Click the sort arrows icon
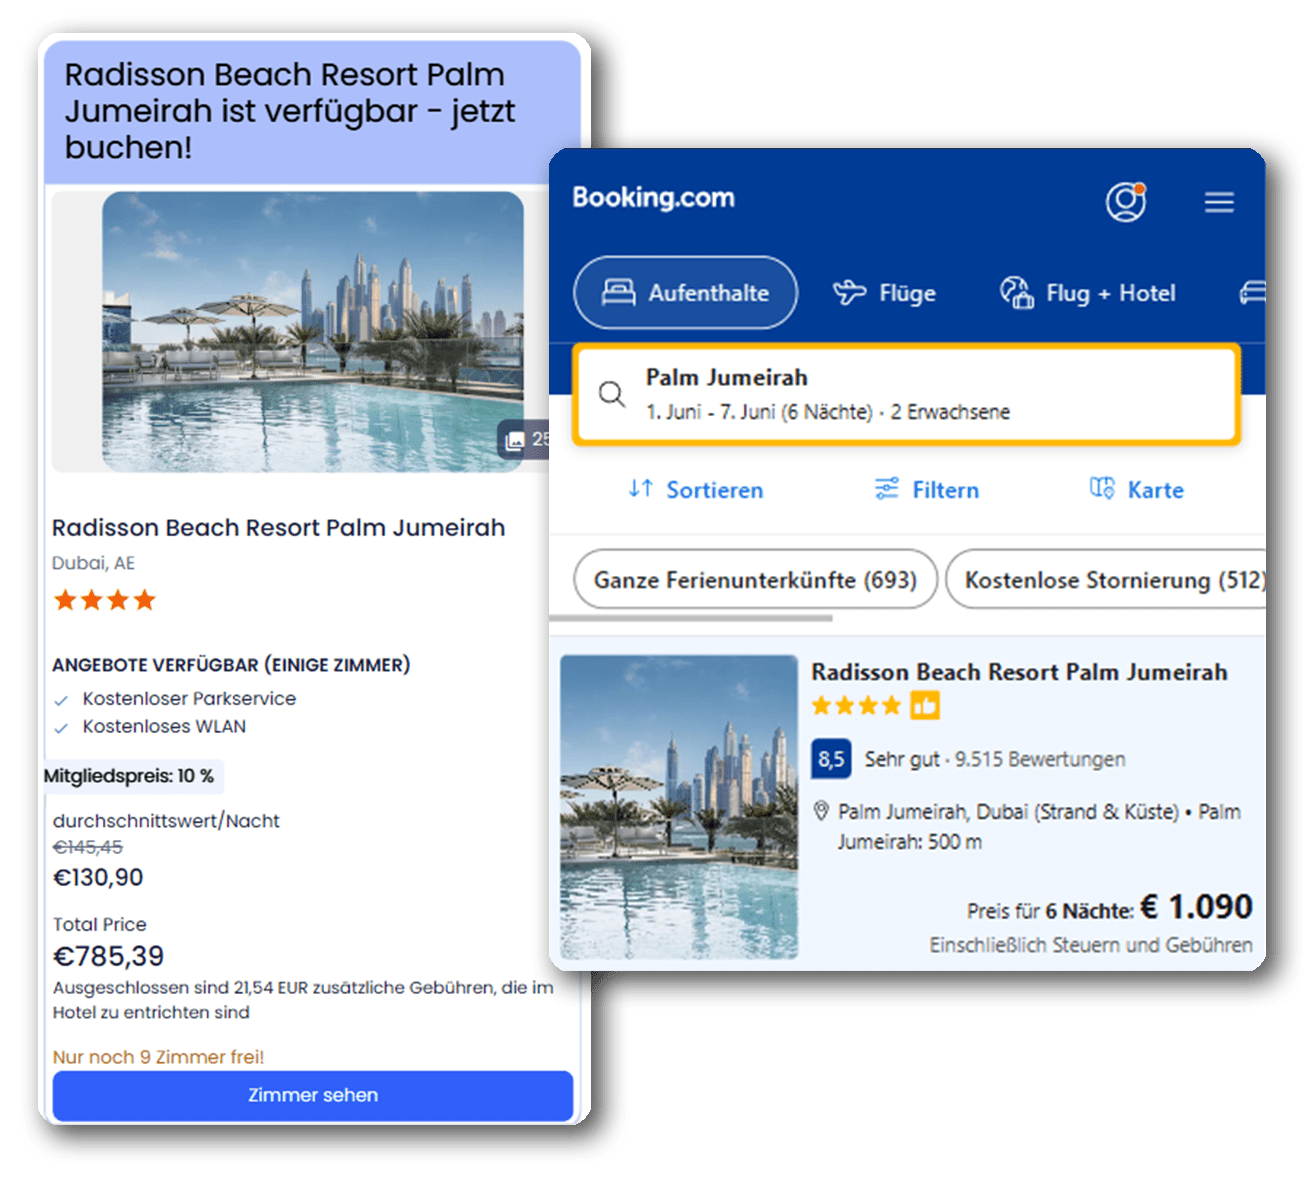Image resolution: width=1311 pixels, height=1182 pixels. point(641,488)
